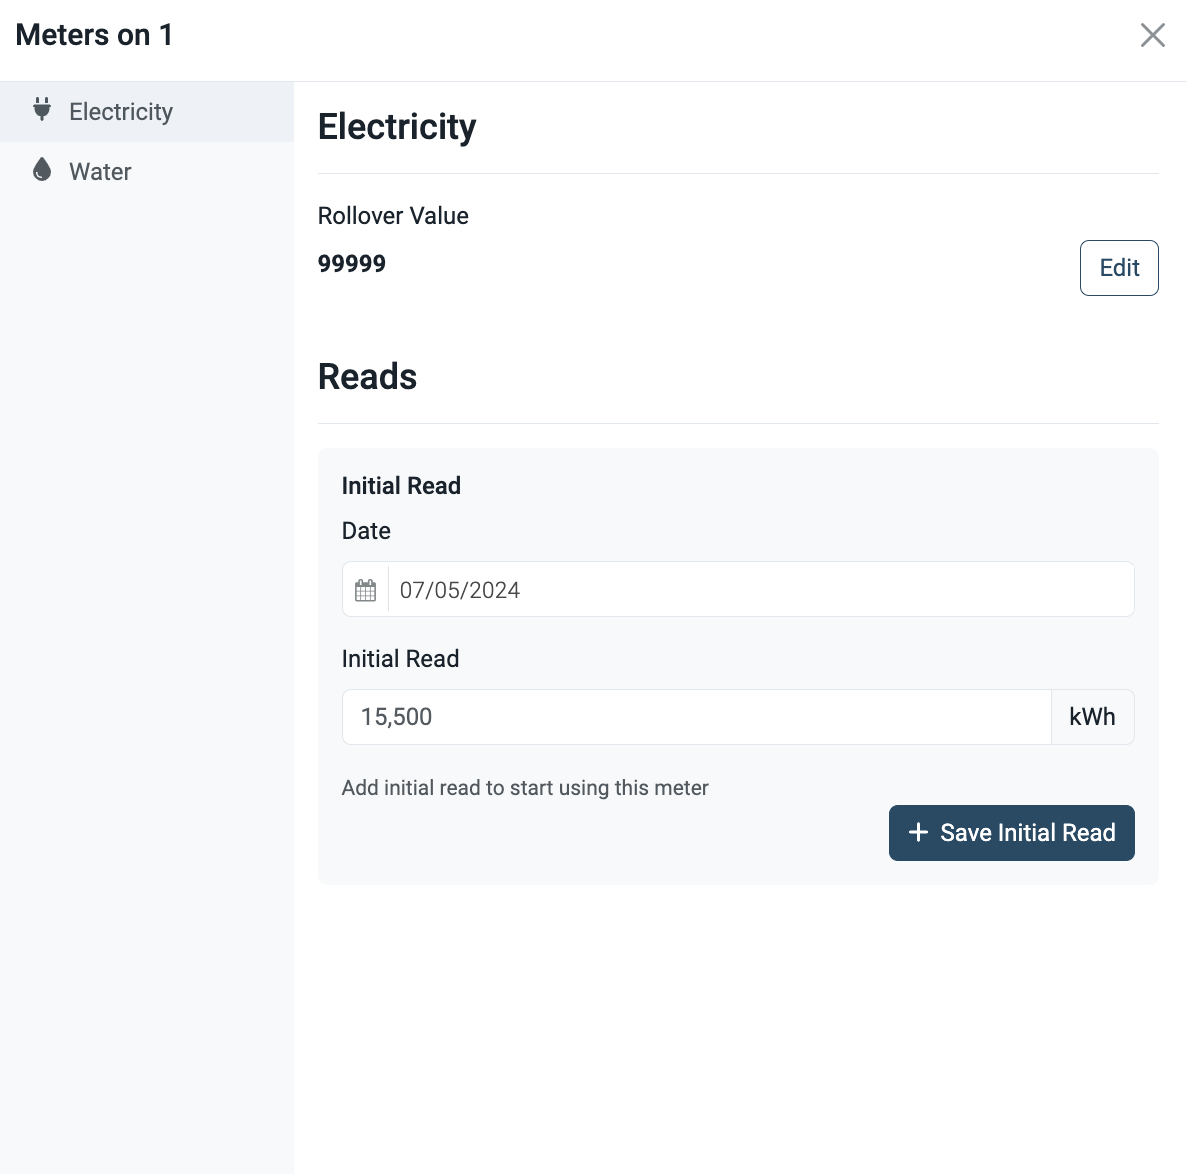Viewport: 1186px width, 1174px height.
Task: Click the 'Meters on 1' dialog title
Action: pos(95,36)
